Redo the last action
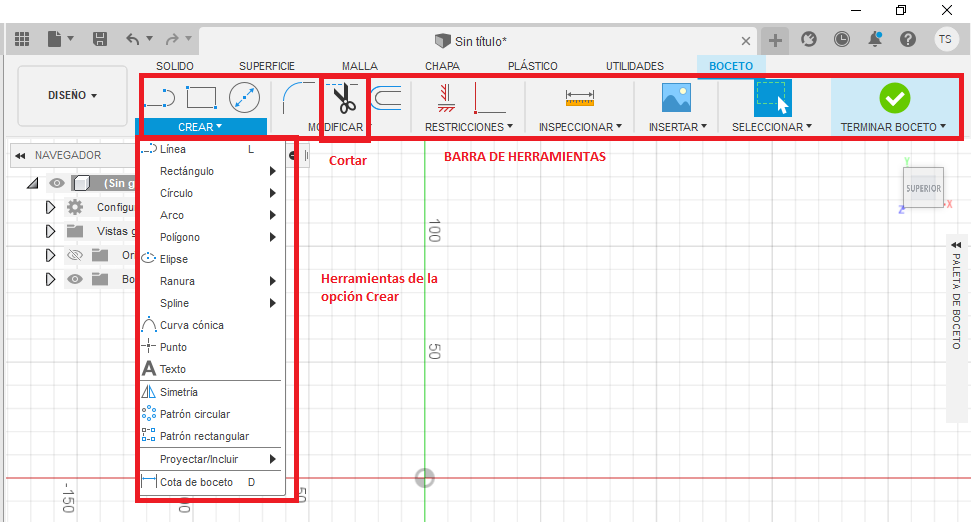 click(172, 40)
